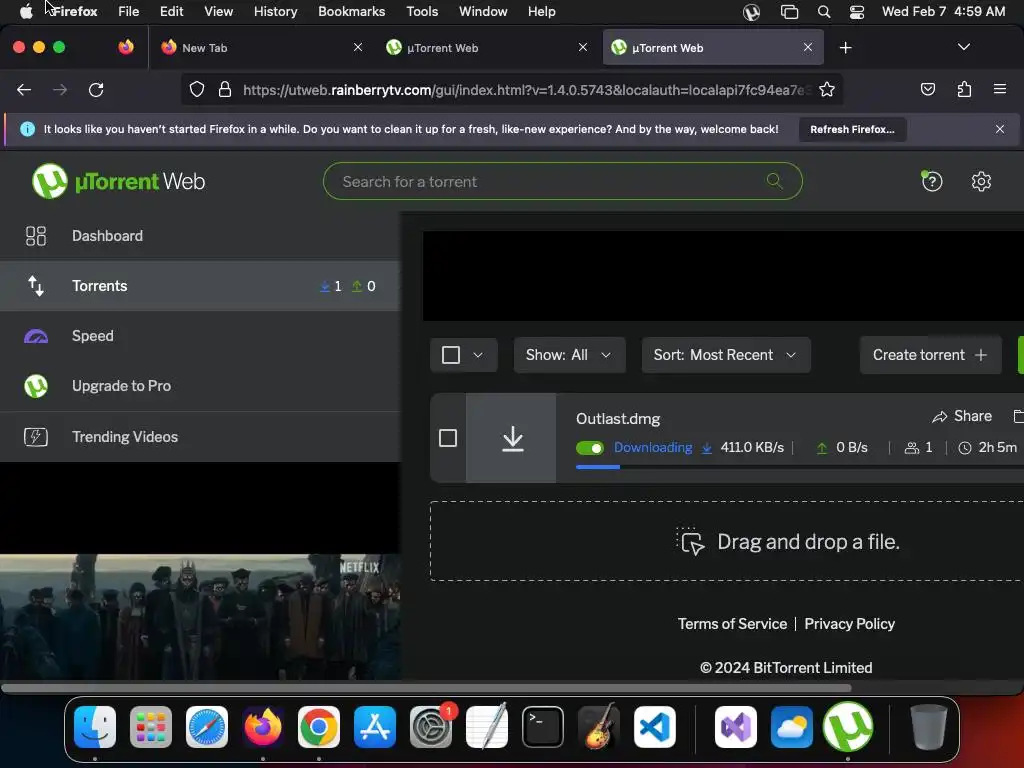
Task: Open the Tools menu in menu bar
Action: (x=422, y=11)
